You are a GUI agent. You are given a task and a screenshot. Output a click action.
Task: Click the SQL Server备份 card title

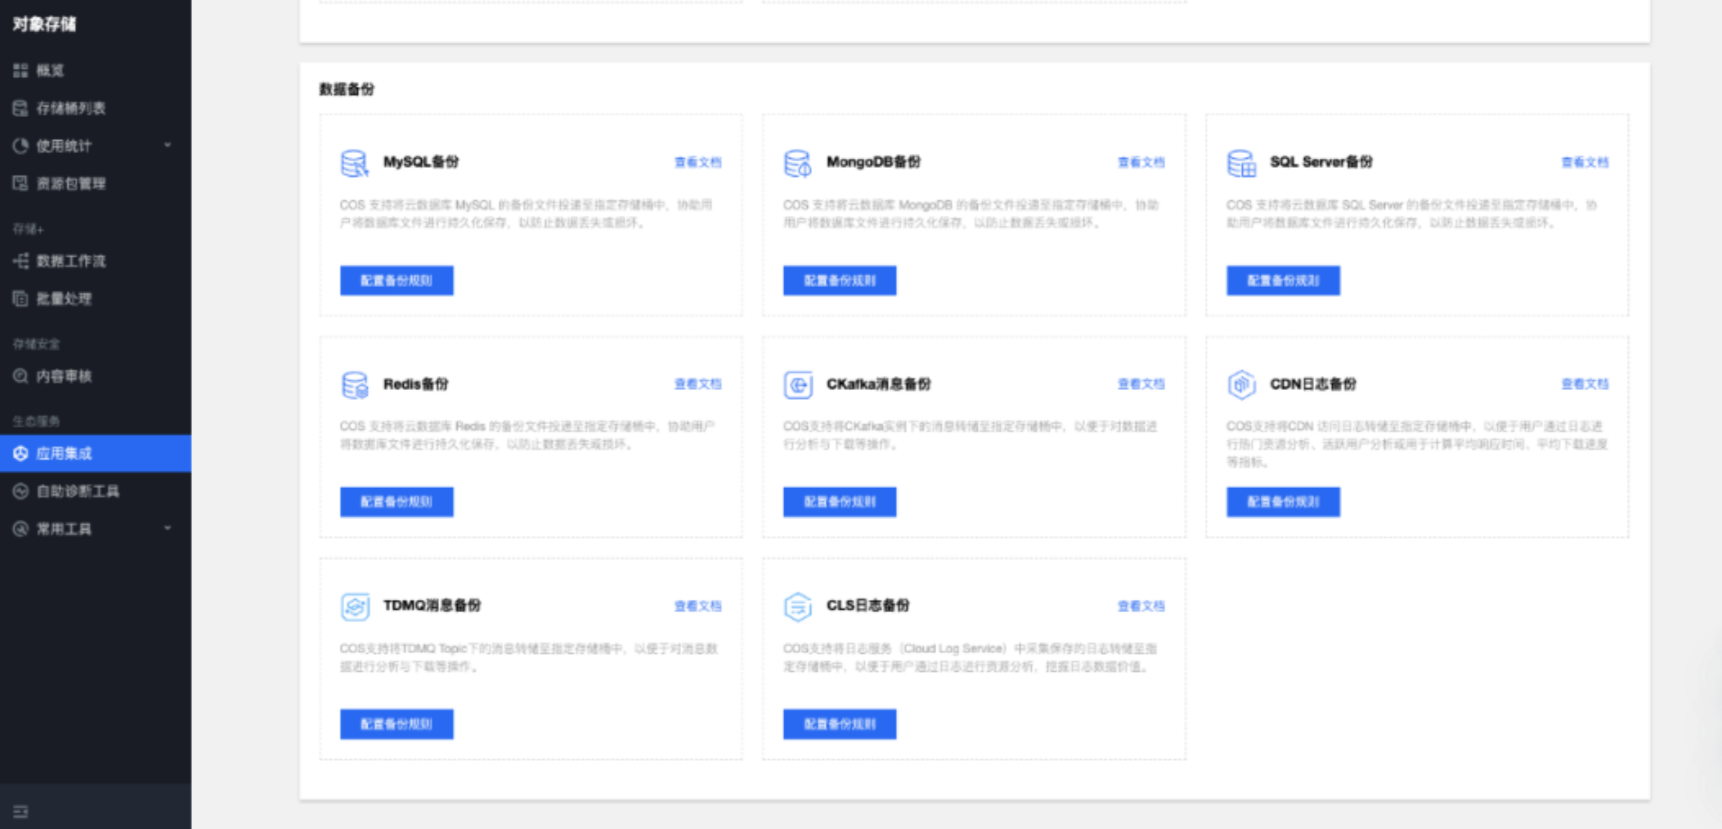tap(1321, 162)
